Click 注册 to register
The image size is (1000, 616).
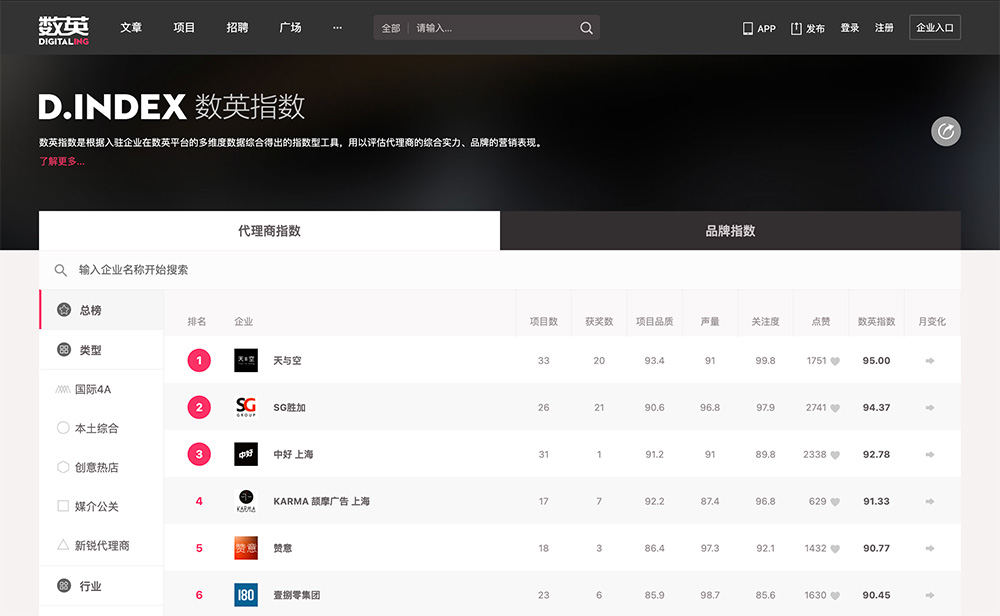[884, 28]
